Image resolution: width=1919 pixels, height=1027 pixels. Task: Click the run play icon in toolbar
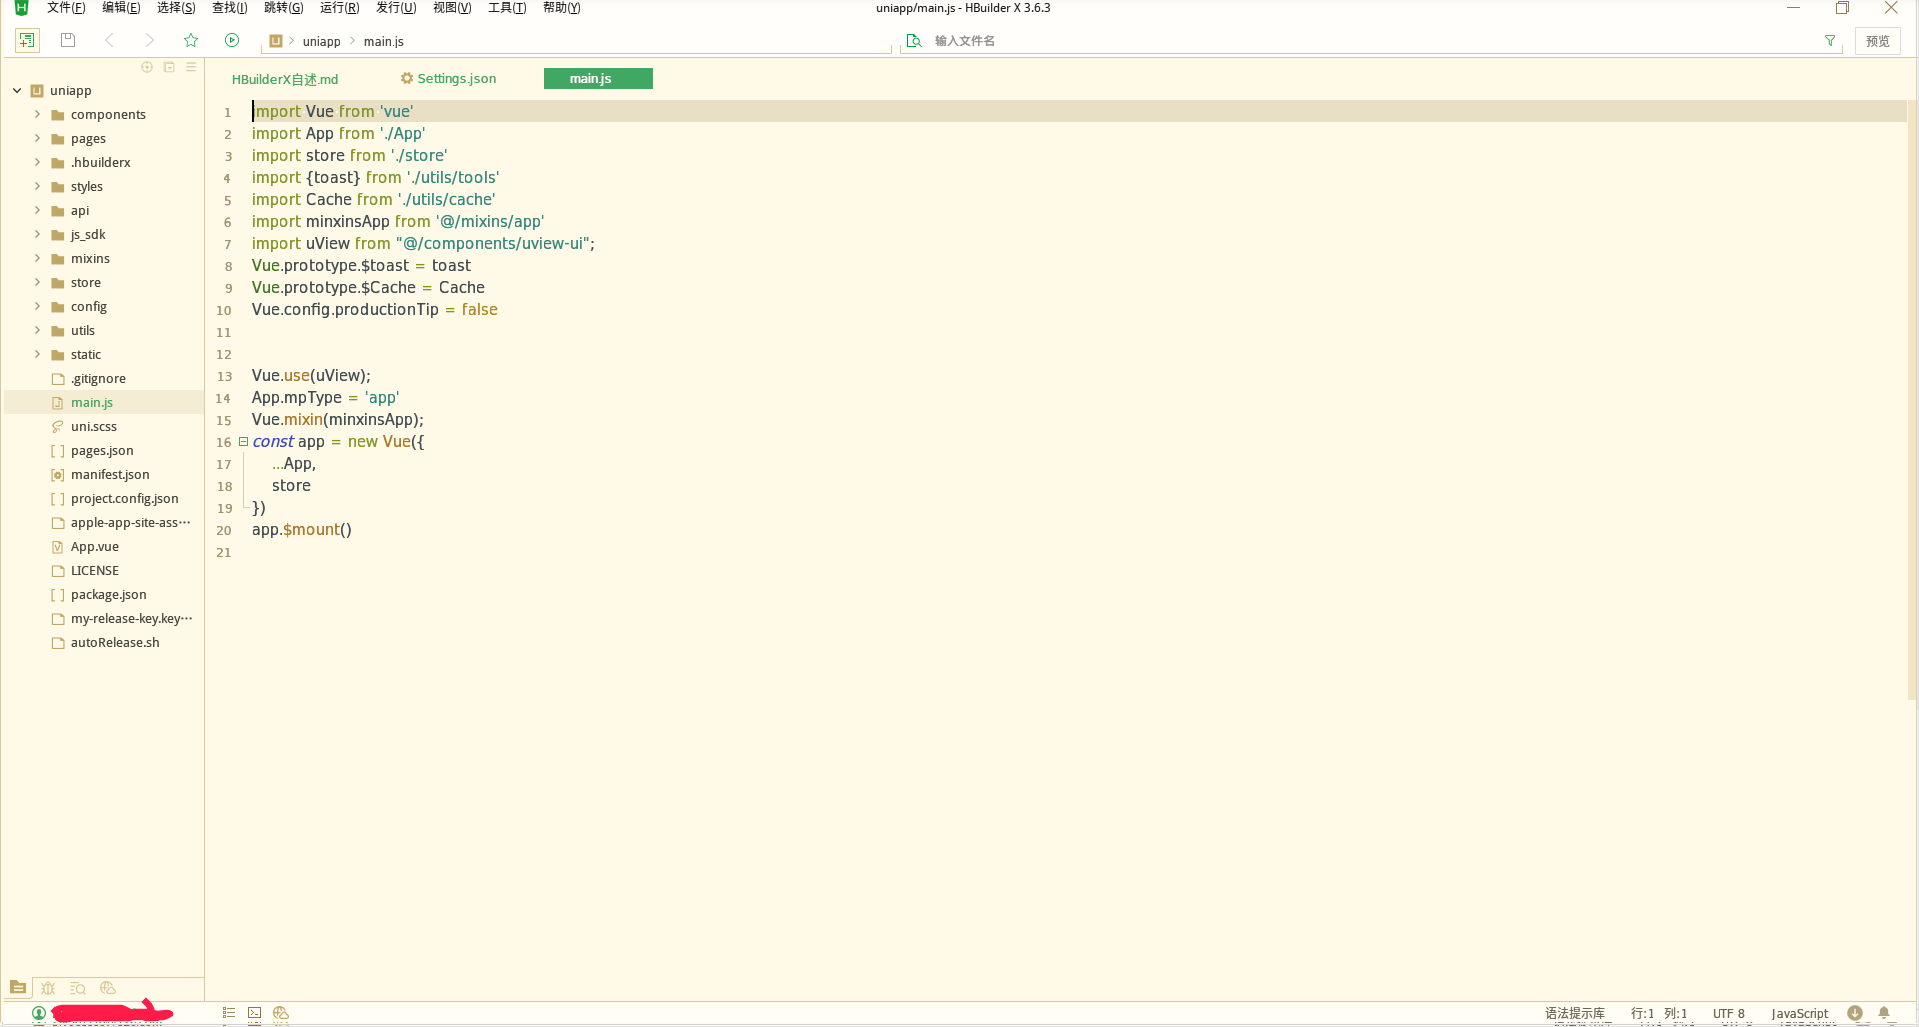coord(232,40)
